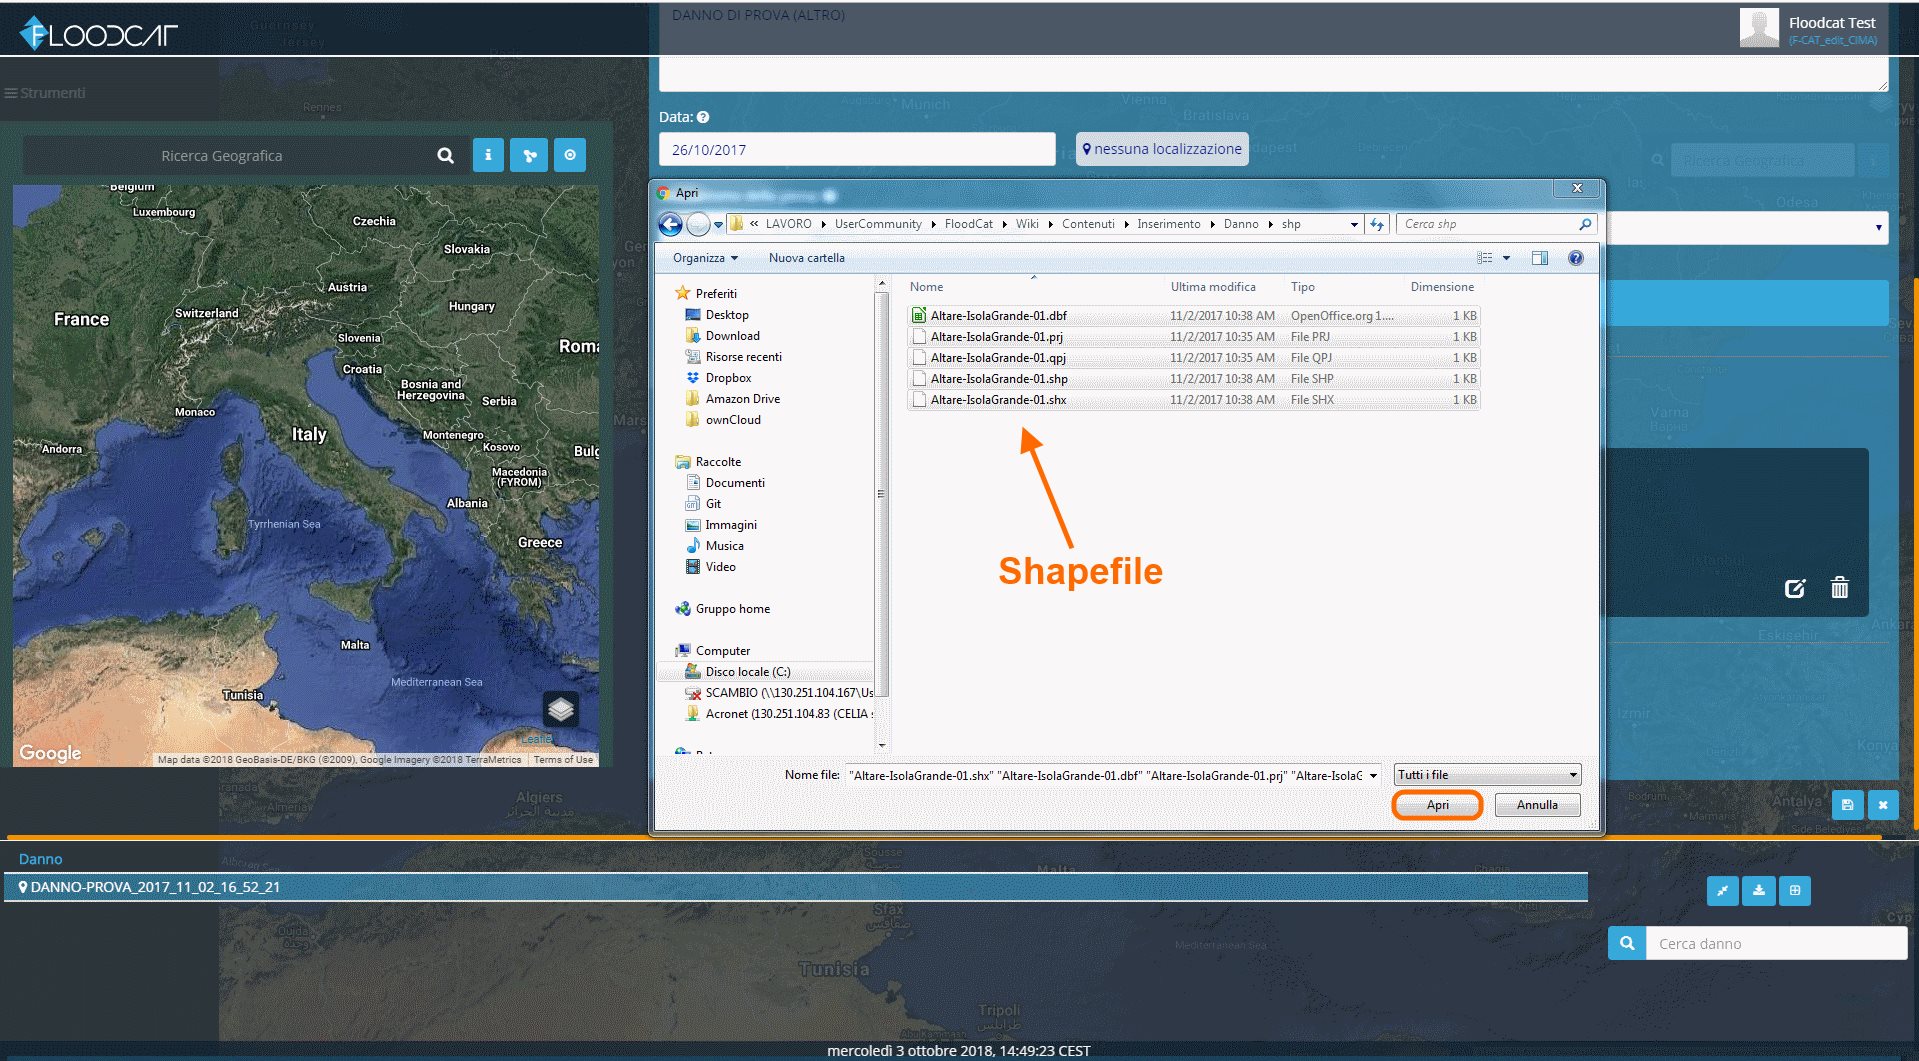1919x1061 pixels.
Task: Click the Apri open button
Action: (x=1437, y=805)
